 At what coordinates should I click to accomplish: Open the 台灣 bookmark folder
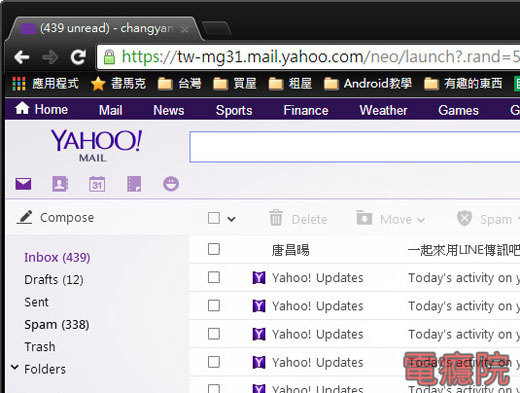coord(179,83)
